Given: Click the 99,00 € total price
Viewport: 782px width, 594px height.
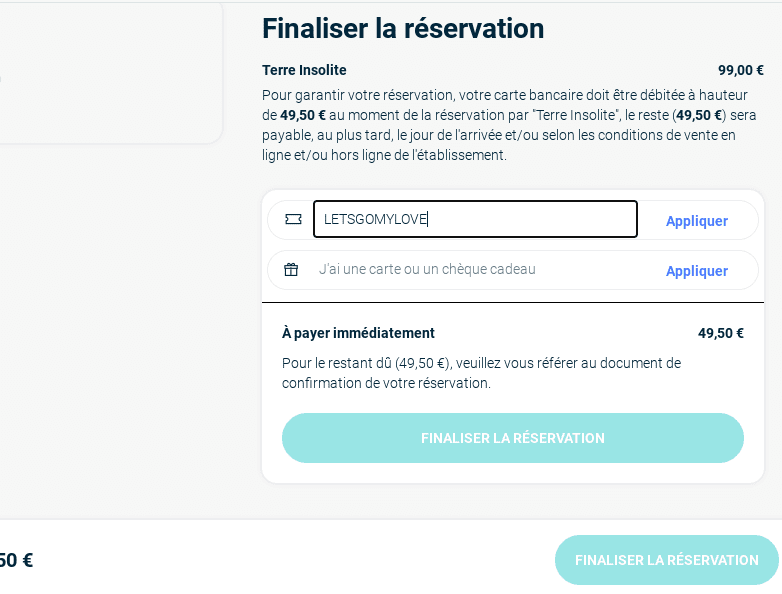Looking at the screenshot, I should [x=741, y=70].
